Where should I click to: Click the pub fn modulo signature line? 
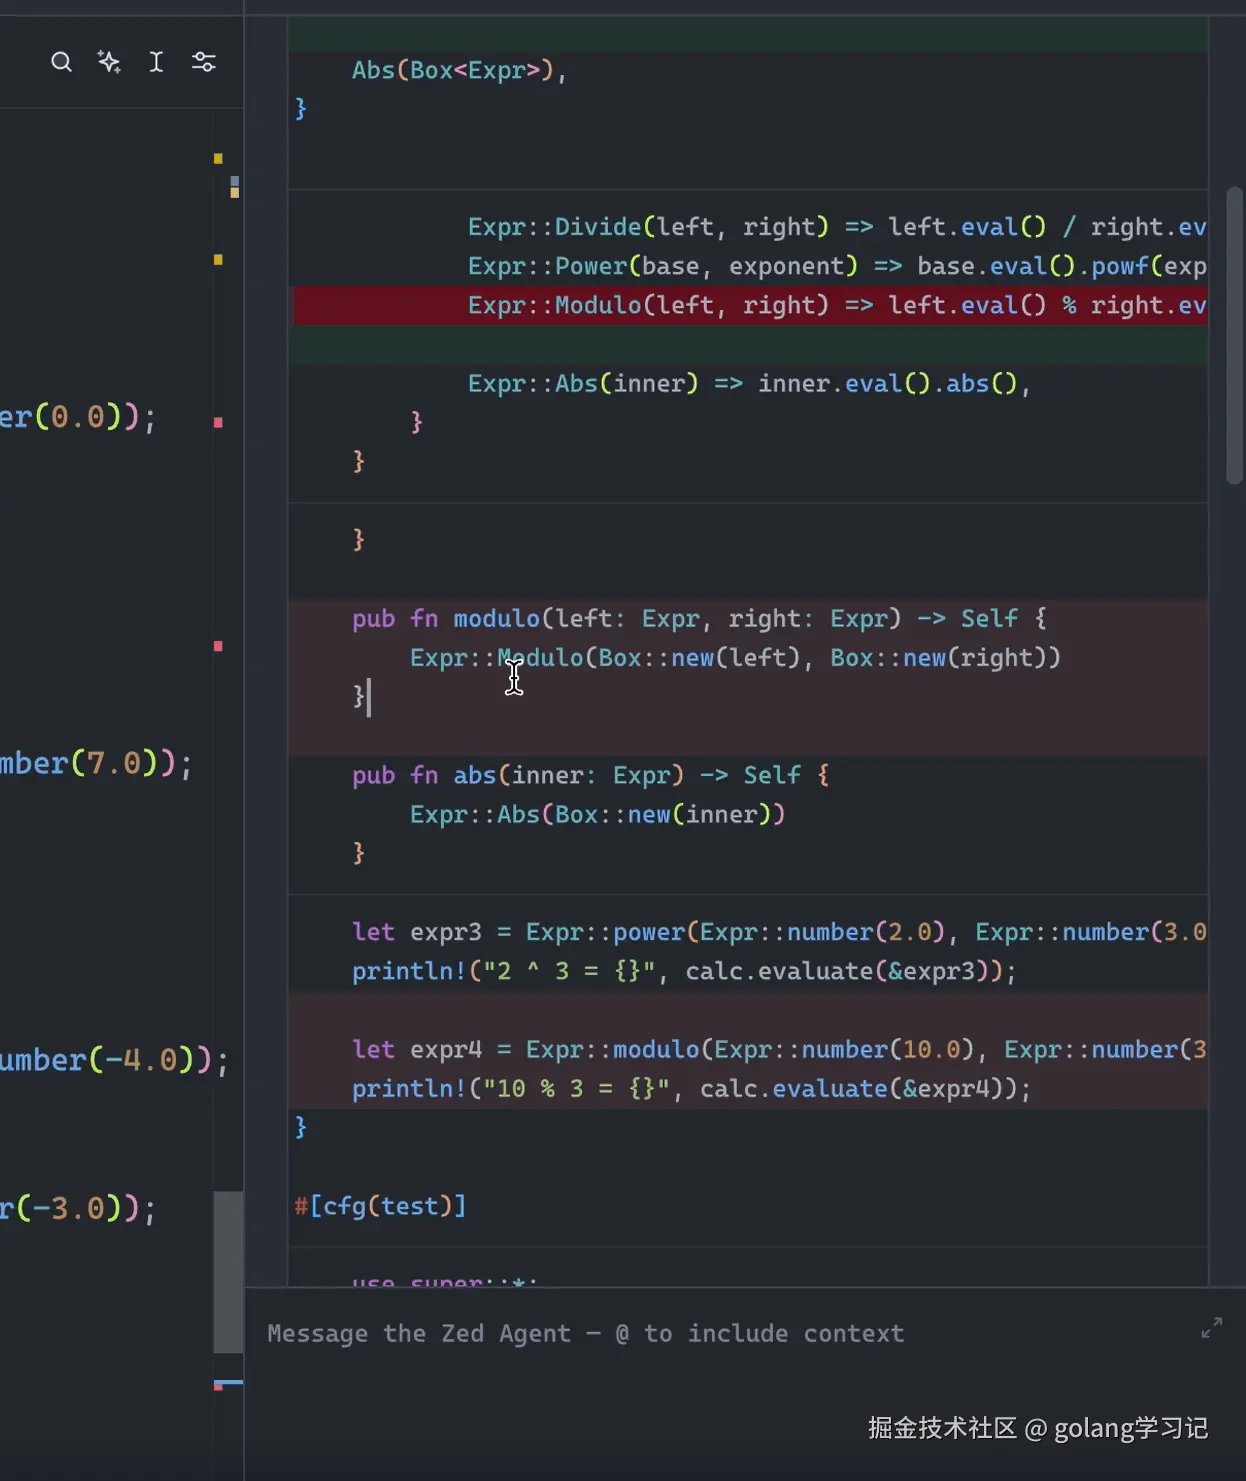coord(699,618)
